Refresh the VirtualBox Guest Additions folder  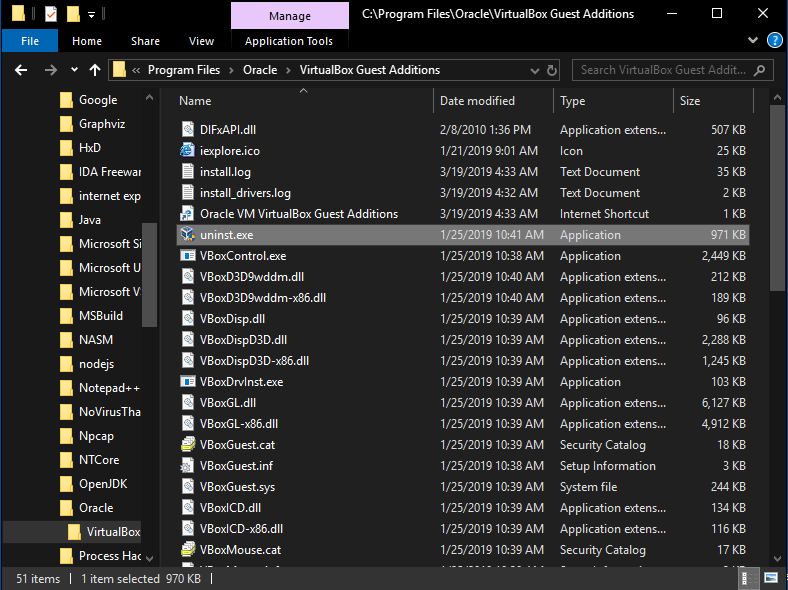coord(552,70)
